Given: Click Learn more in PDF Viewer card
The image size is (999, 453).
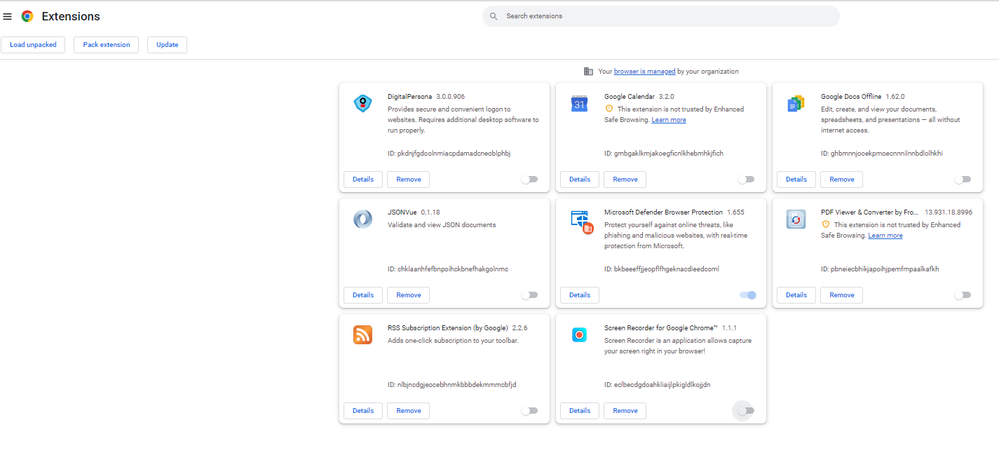Looking at the screenshot, I should tap(886, 236).
